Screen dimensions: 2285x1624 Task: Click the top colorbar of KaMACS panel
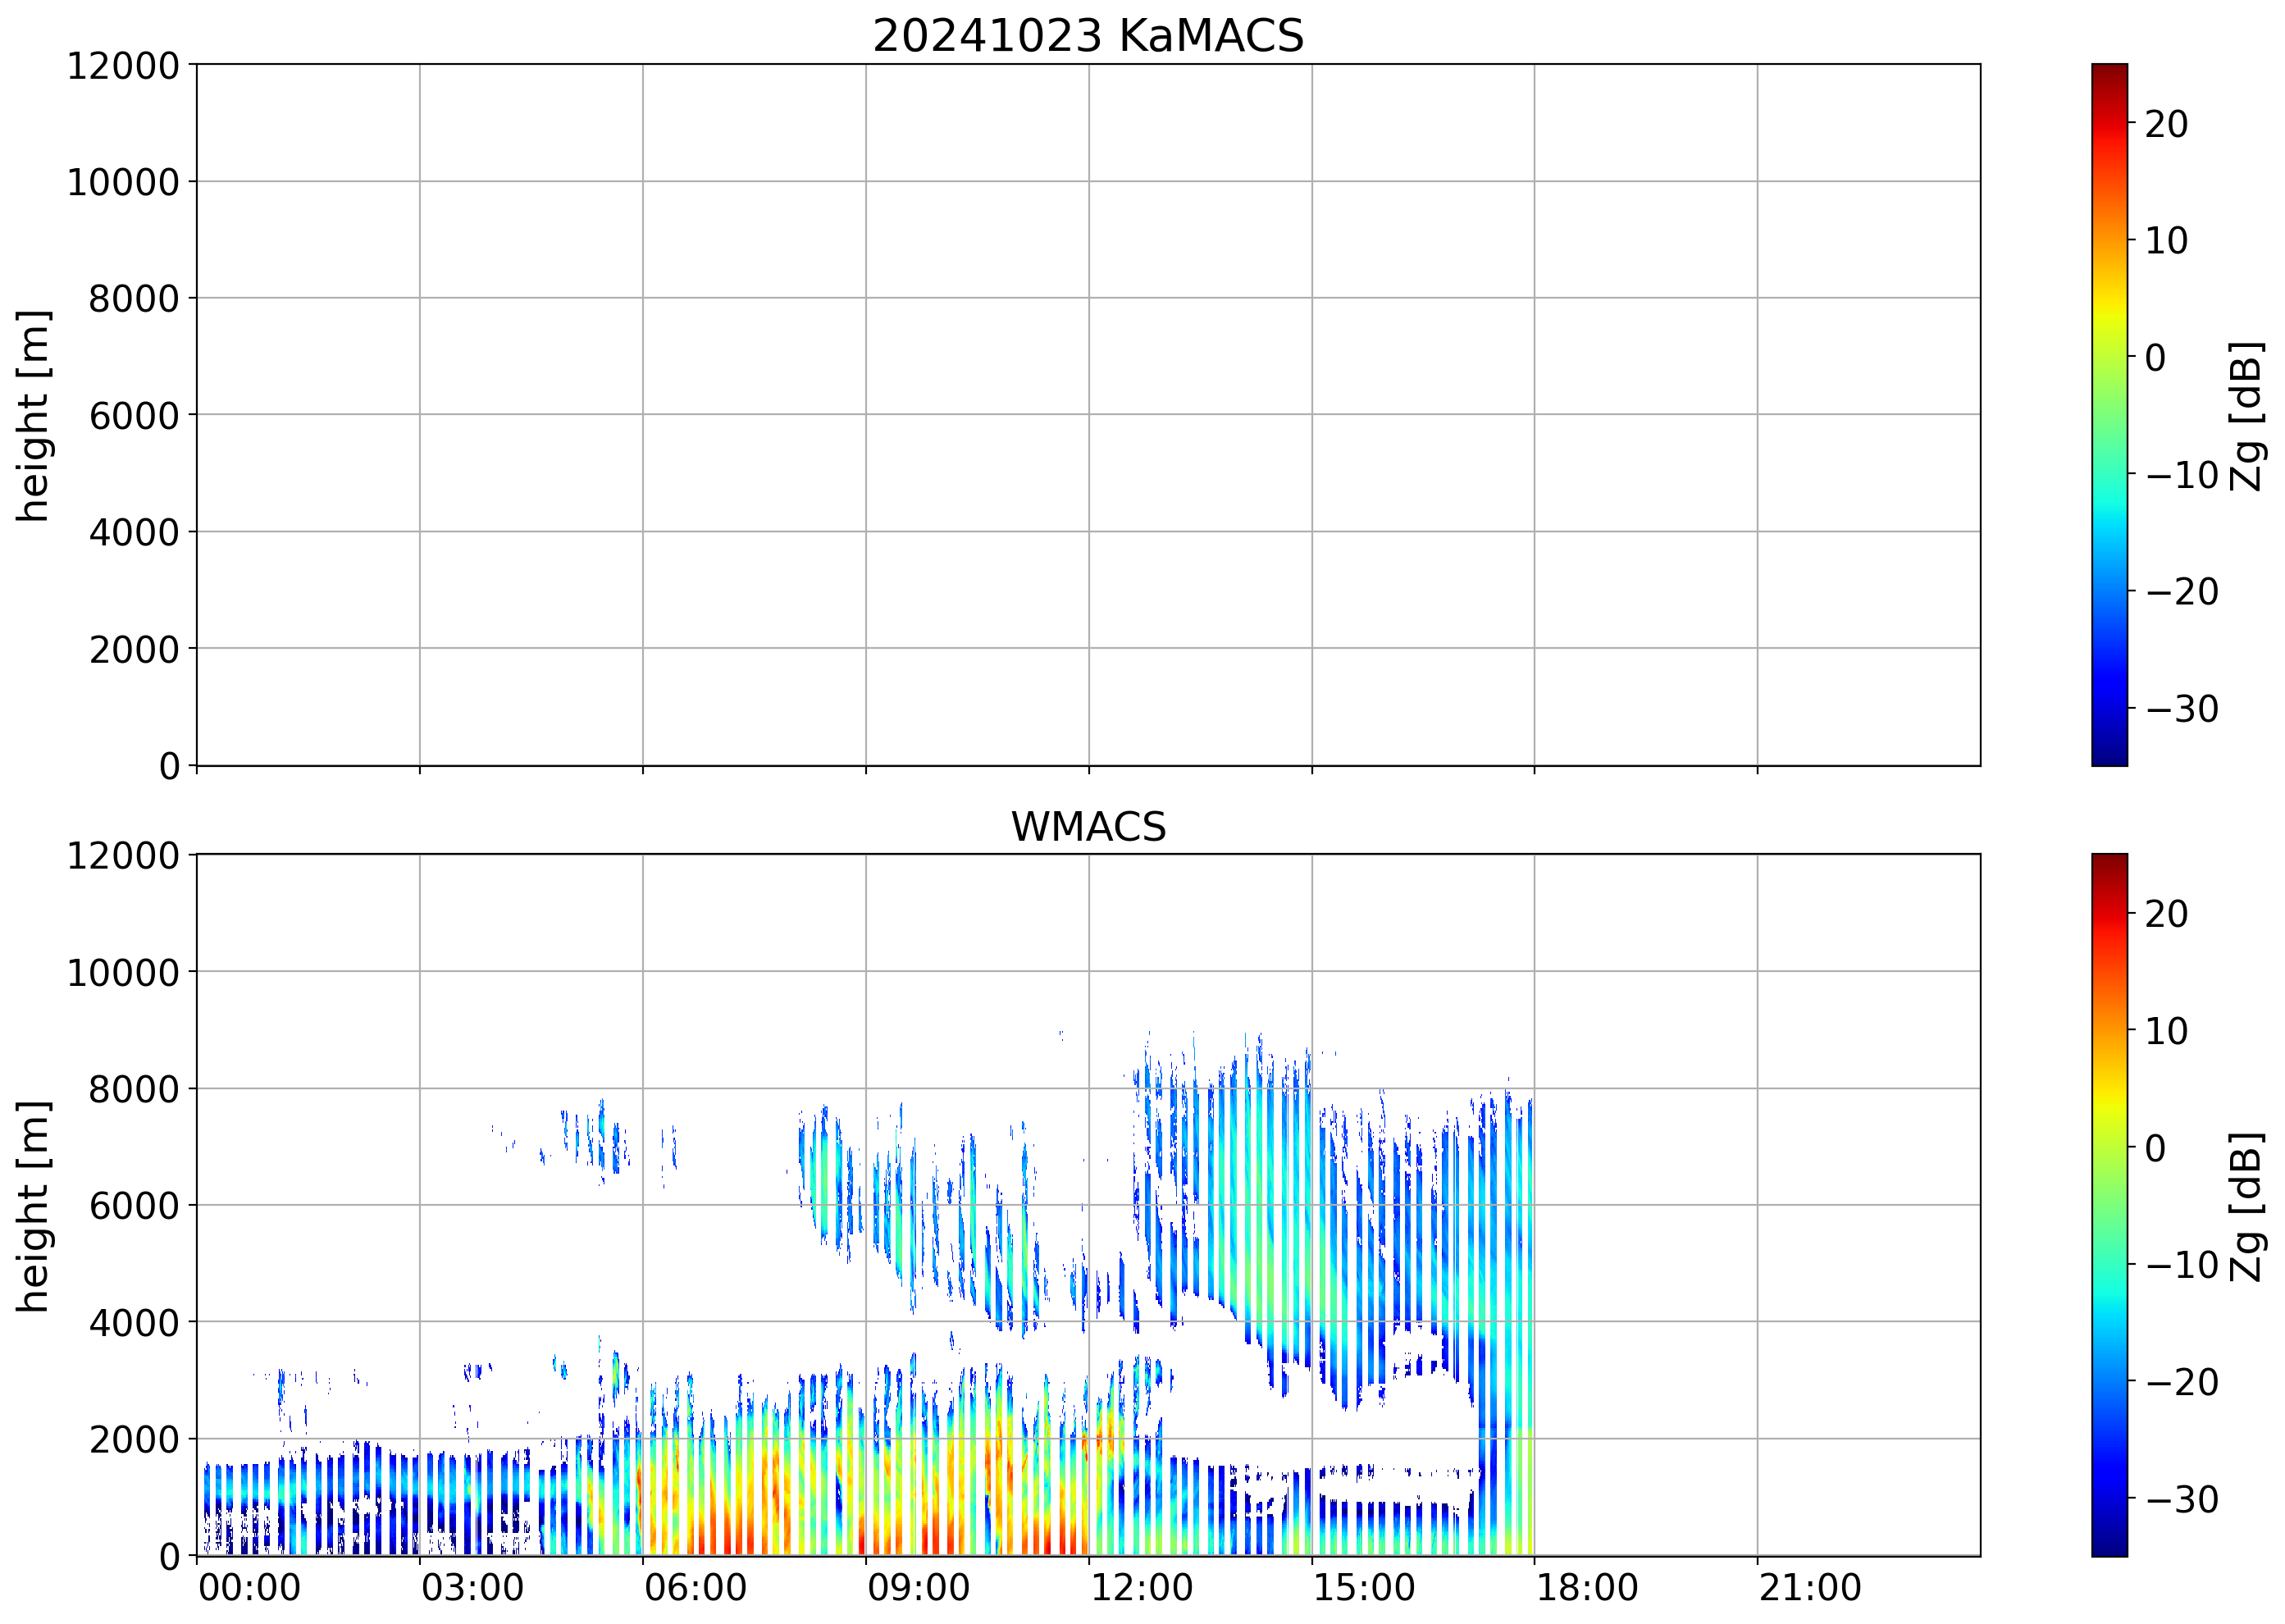point(2109,415)
